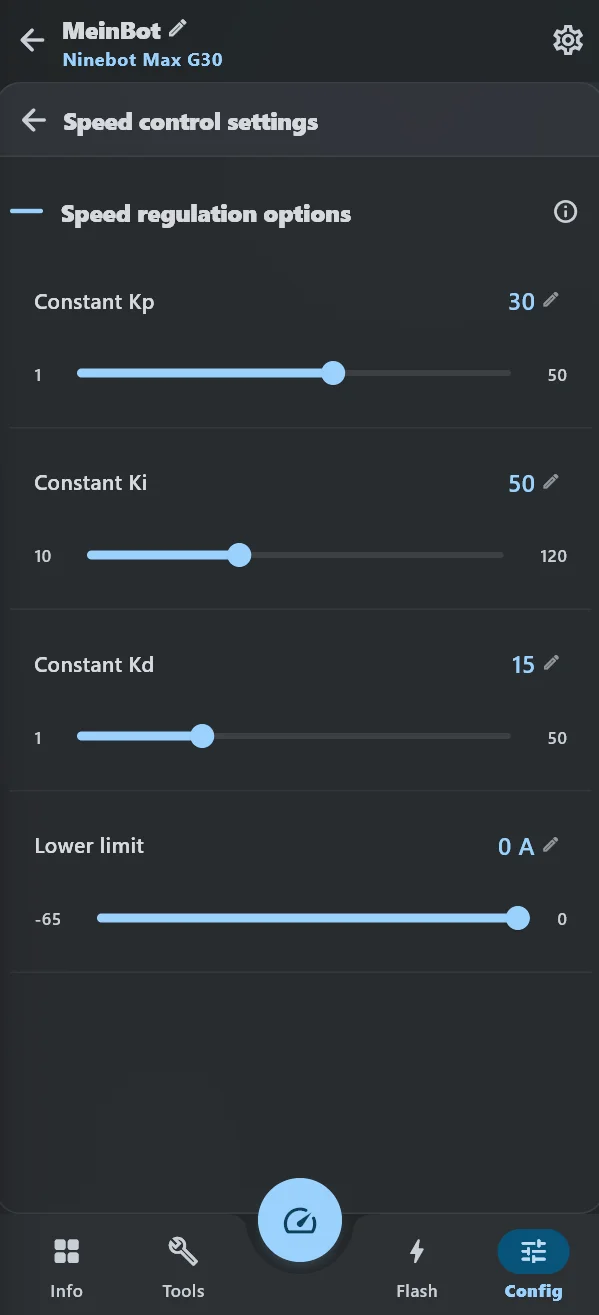The height and width of the screenshot is (1315, 599).
Task: Return from Speed control settings via back arrow
Action: point(34,121)
